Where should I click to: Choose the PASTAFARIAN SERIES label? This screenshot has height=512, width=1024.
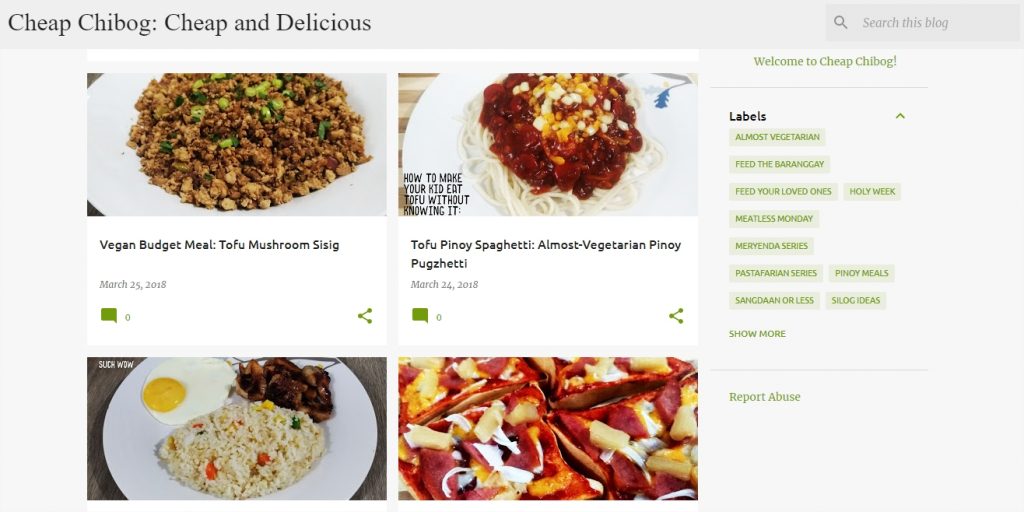click(x=776, y=273)
